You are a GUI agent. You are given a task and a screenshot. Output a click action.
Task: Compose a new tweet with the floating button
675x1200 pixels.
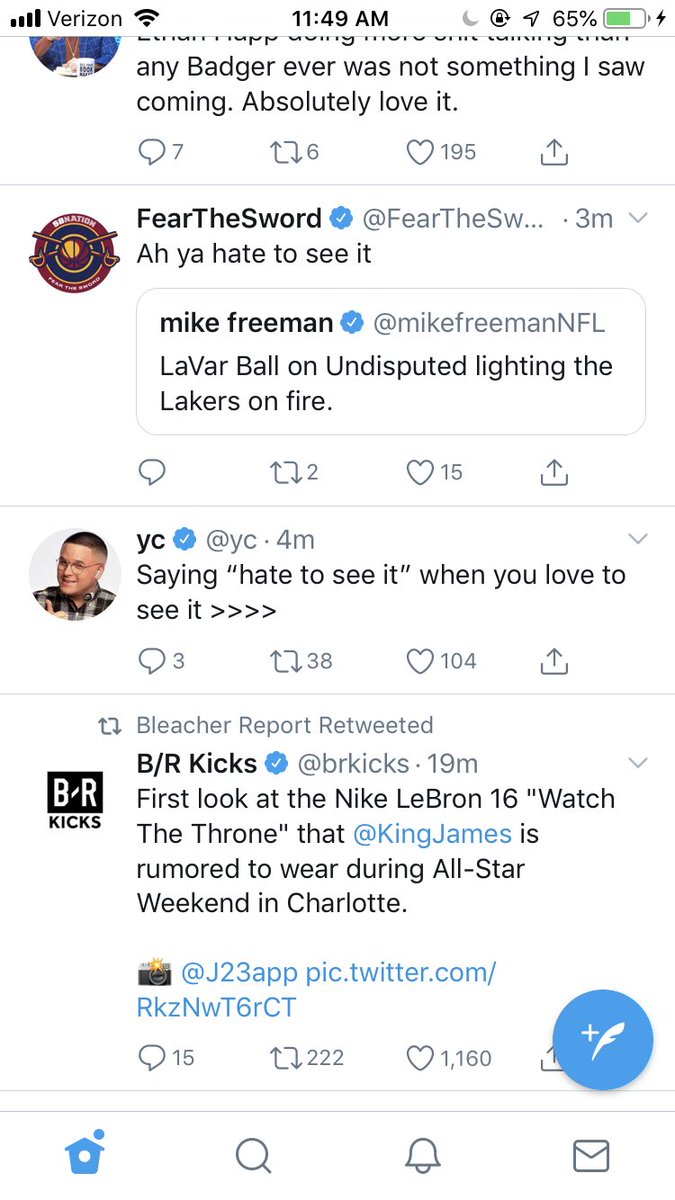(602, 1040)
